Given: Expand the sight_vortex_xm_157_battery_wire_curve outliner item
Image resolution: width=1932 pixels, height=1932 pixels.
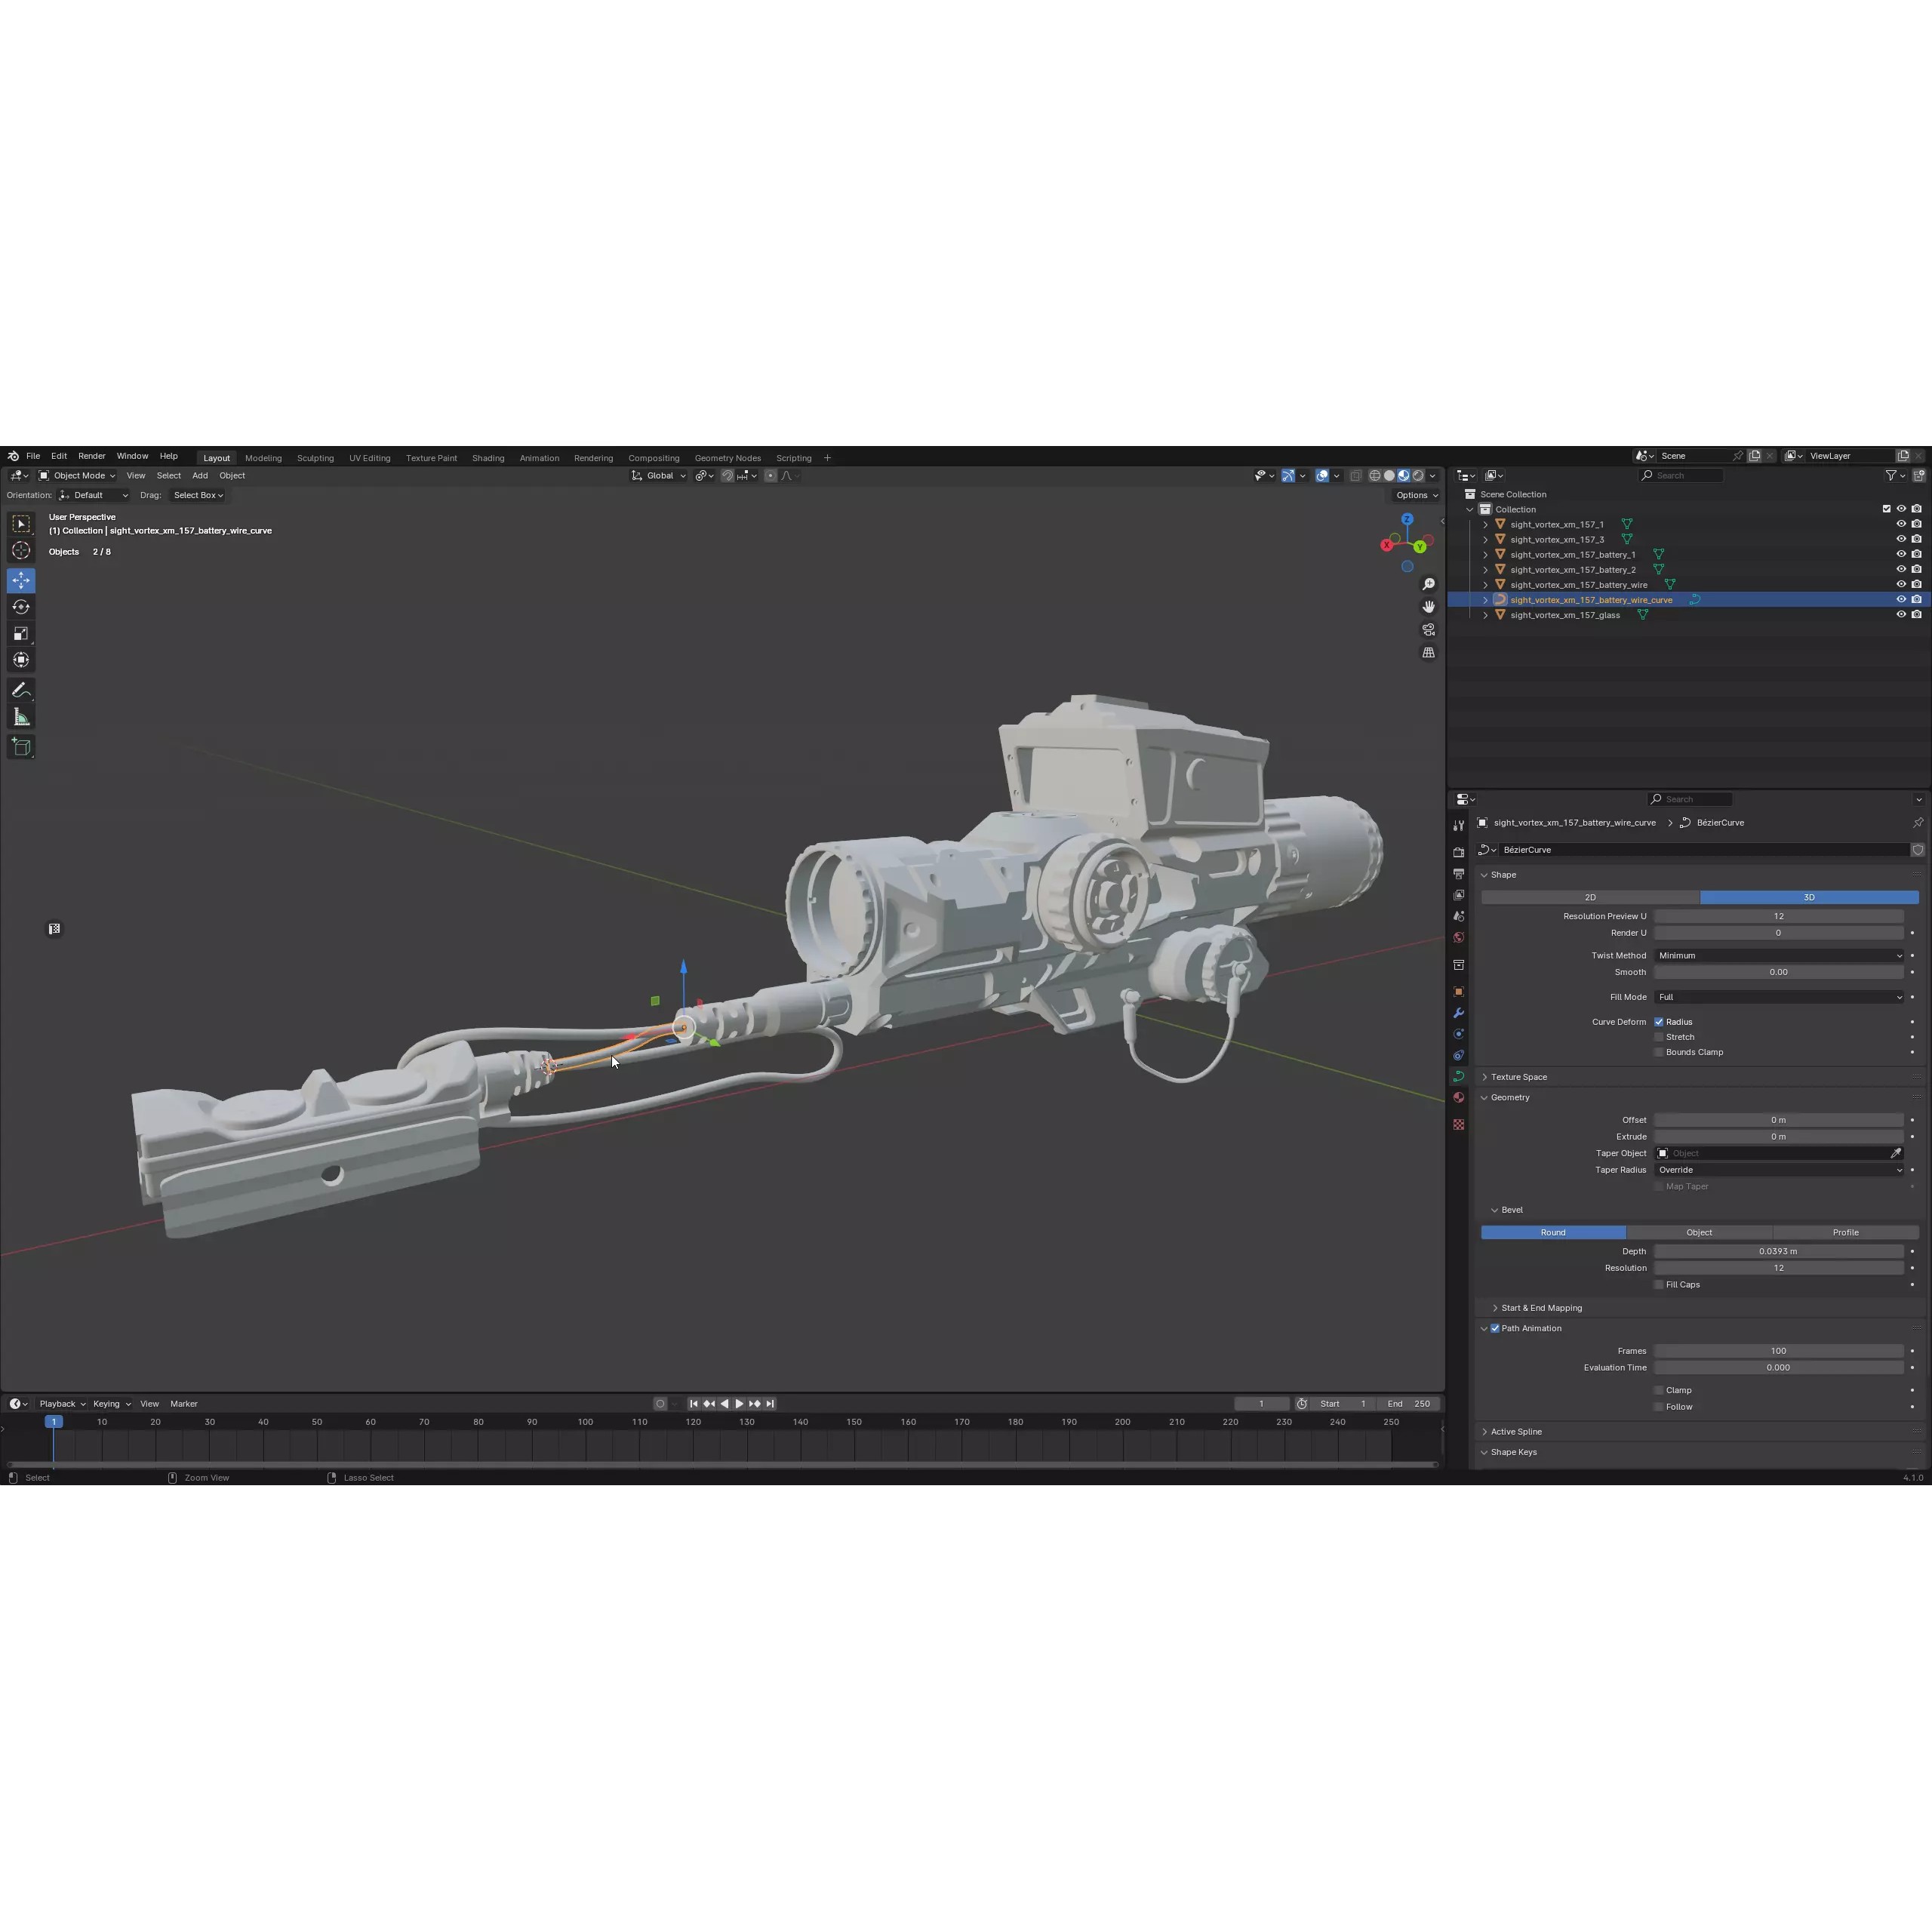Looking at the screenshot, I should 1486,599.
